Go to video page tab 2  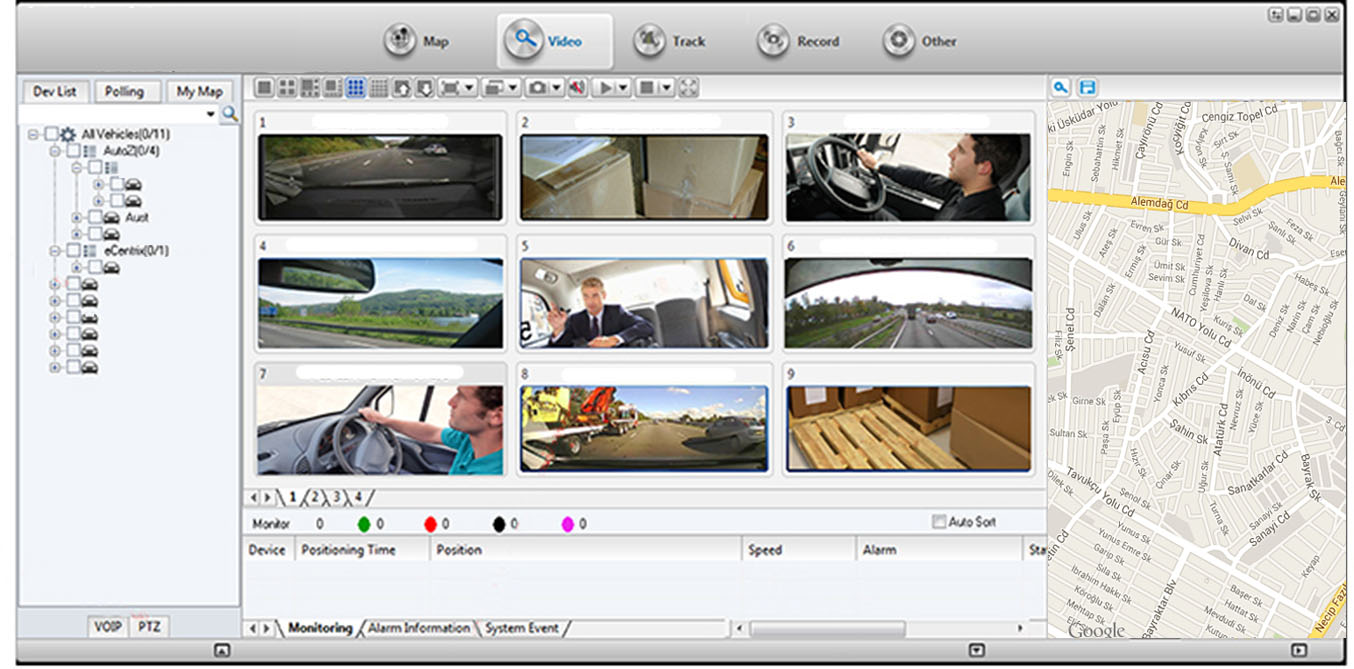(x=314, y=497)
